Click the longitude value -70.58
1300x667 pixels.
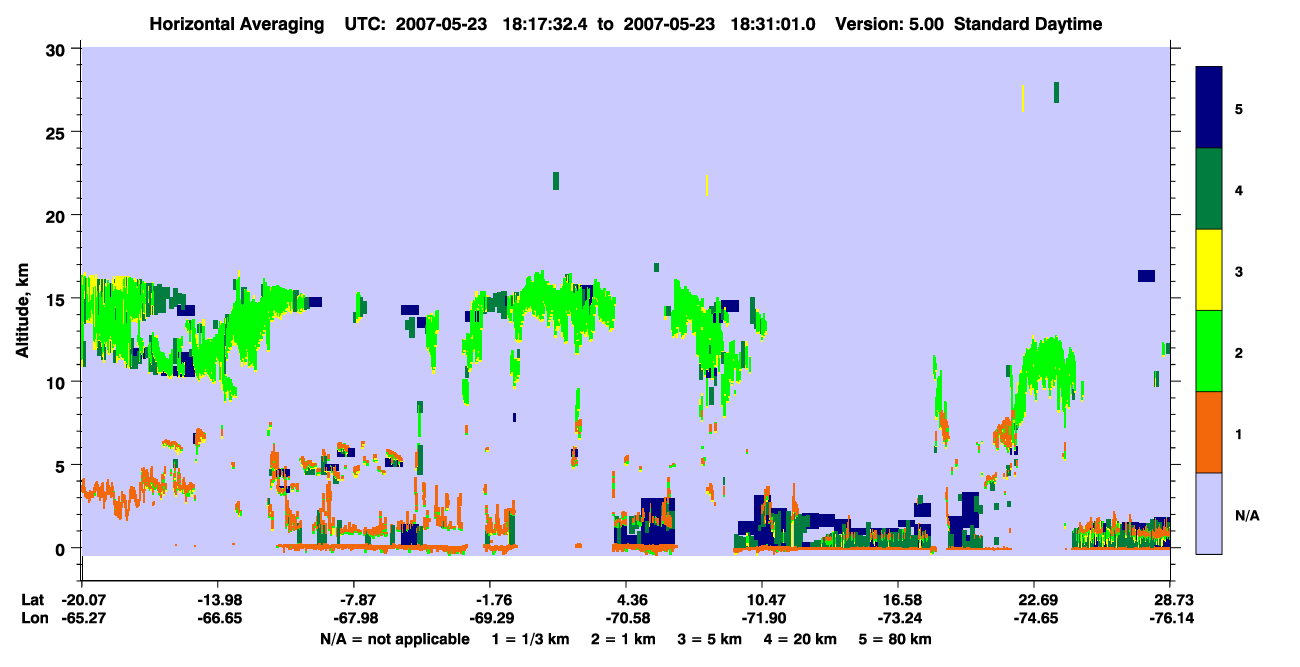(x=626, y=619)
